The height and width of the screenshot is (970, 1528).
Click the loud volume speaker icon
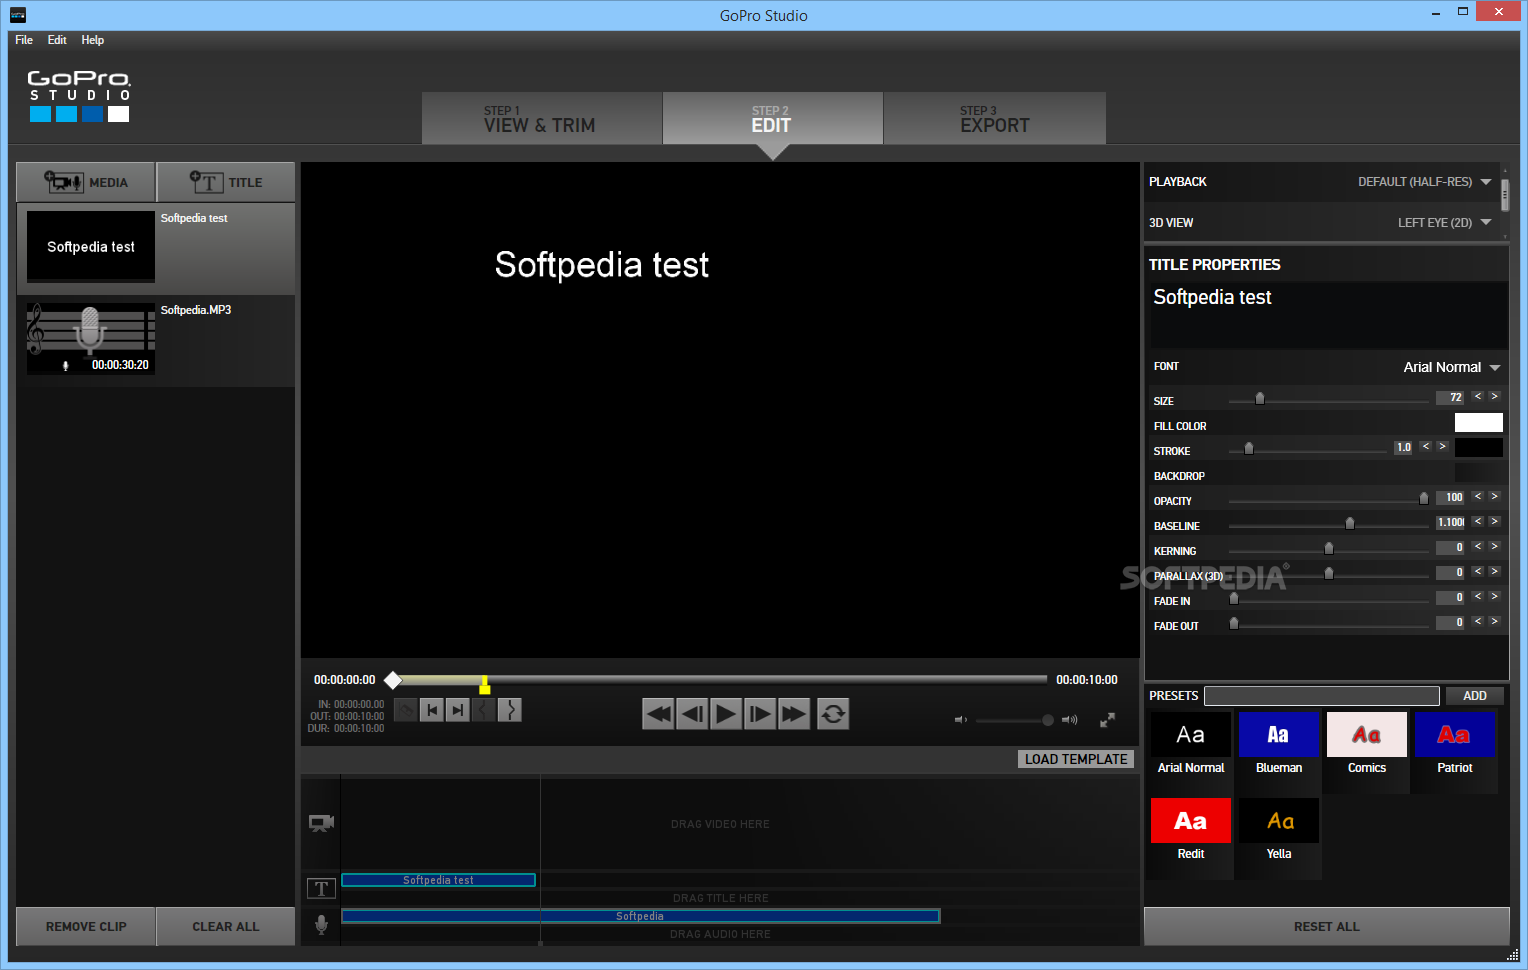[x=1070, y=720]
